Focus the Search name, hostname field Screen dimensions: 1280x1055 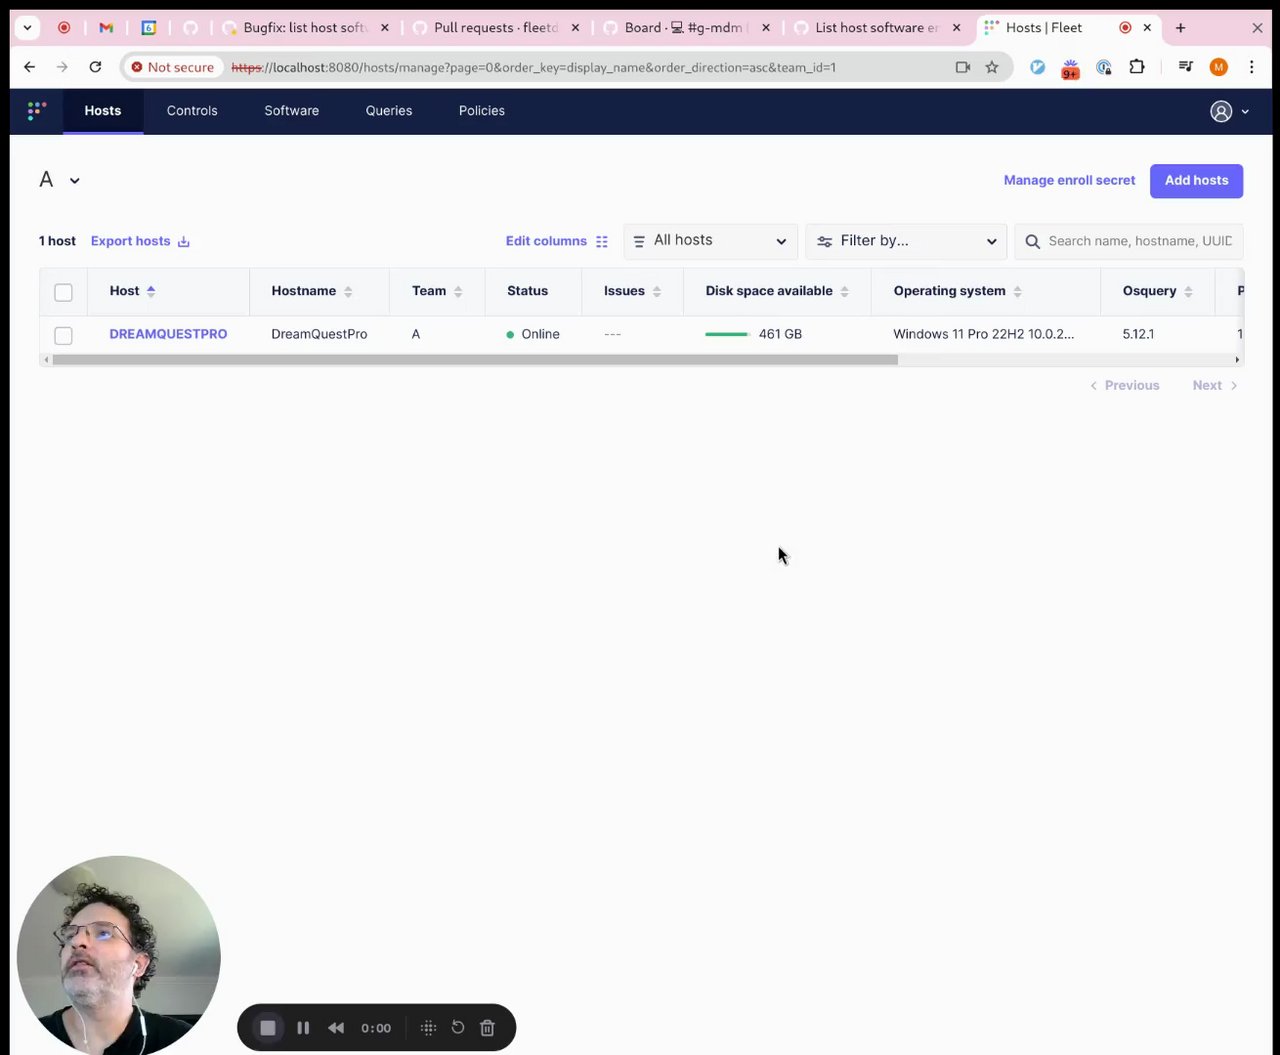[1129, 241]
